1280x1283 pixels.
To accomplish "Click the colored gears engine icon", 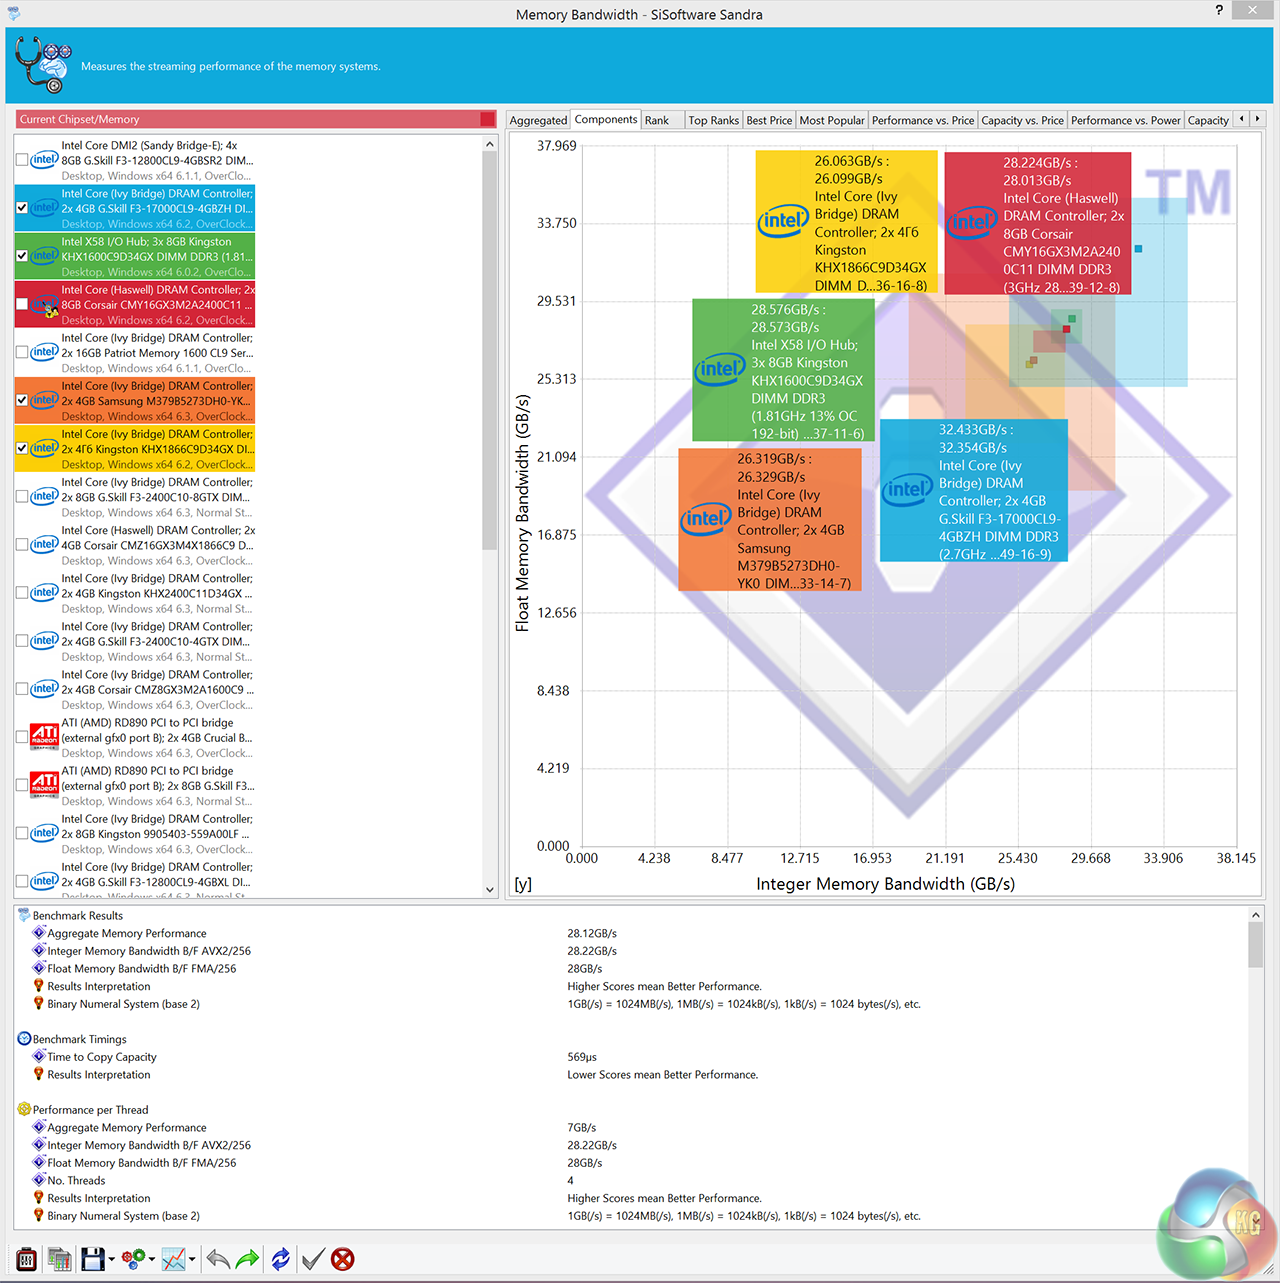I will (133, 1259).
